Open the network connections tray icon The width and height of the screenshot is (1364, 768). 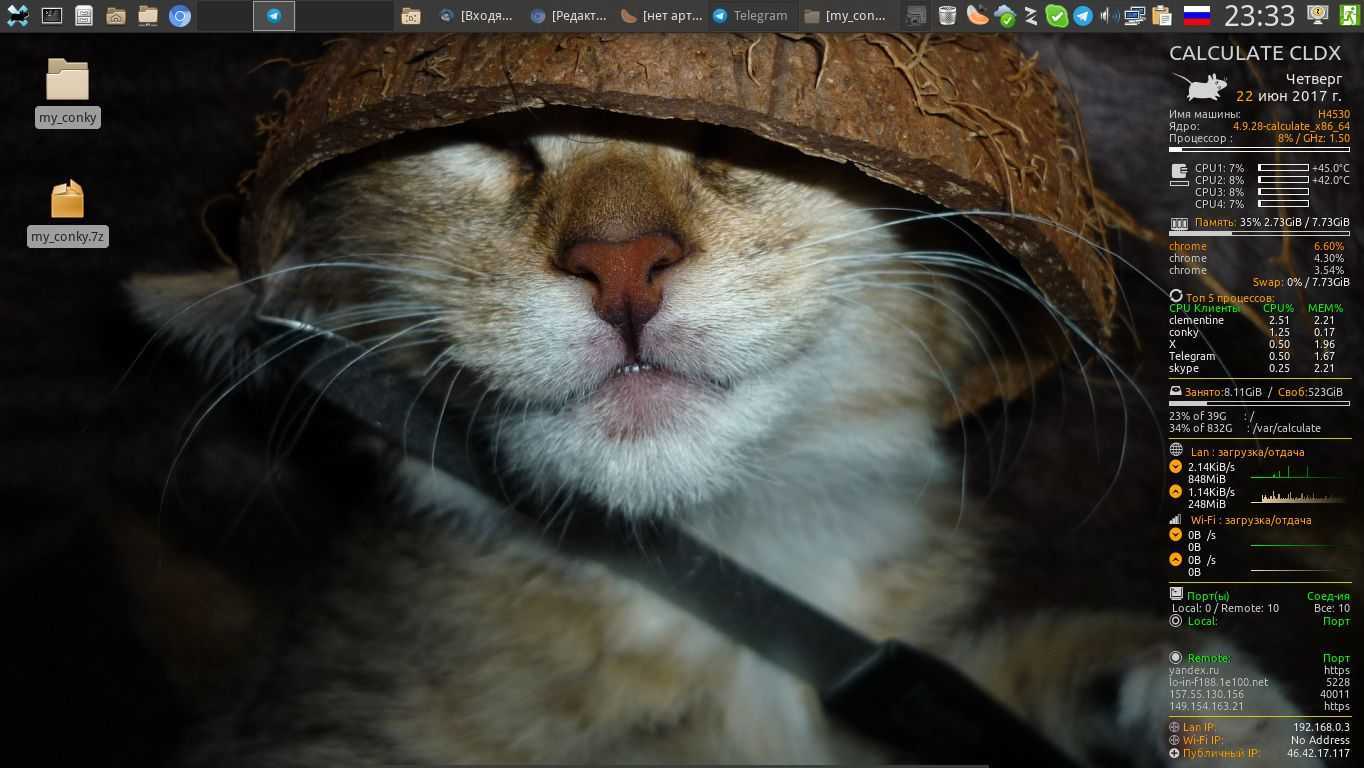1135,15
